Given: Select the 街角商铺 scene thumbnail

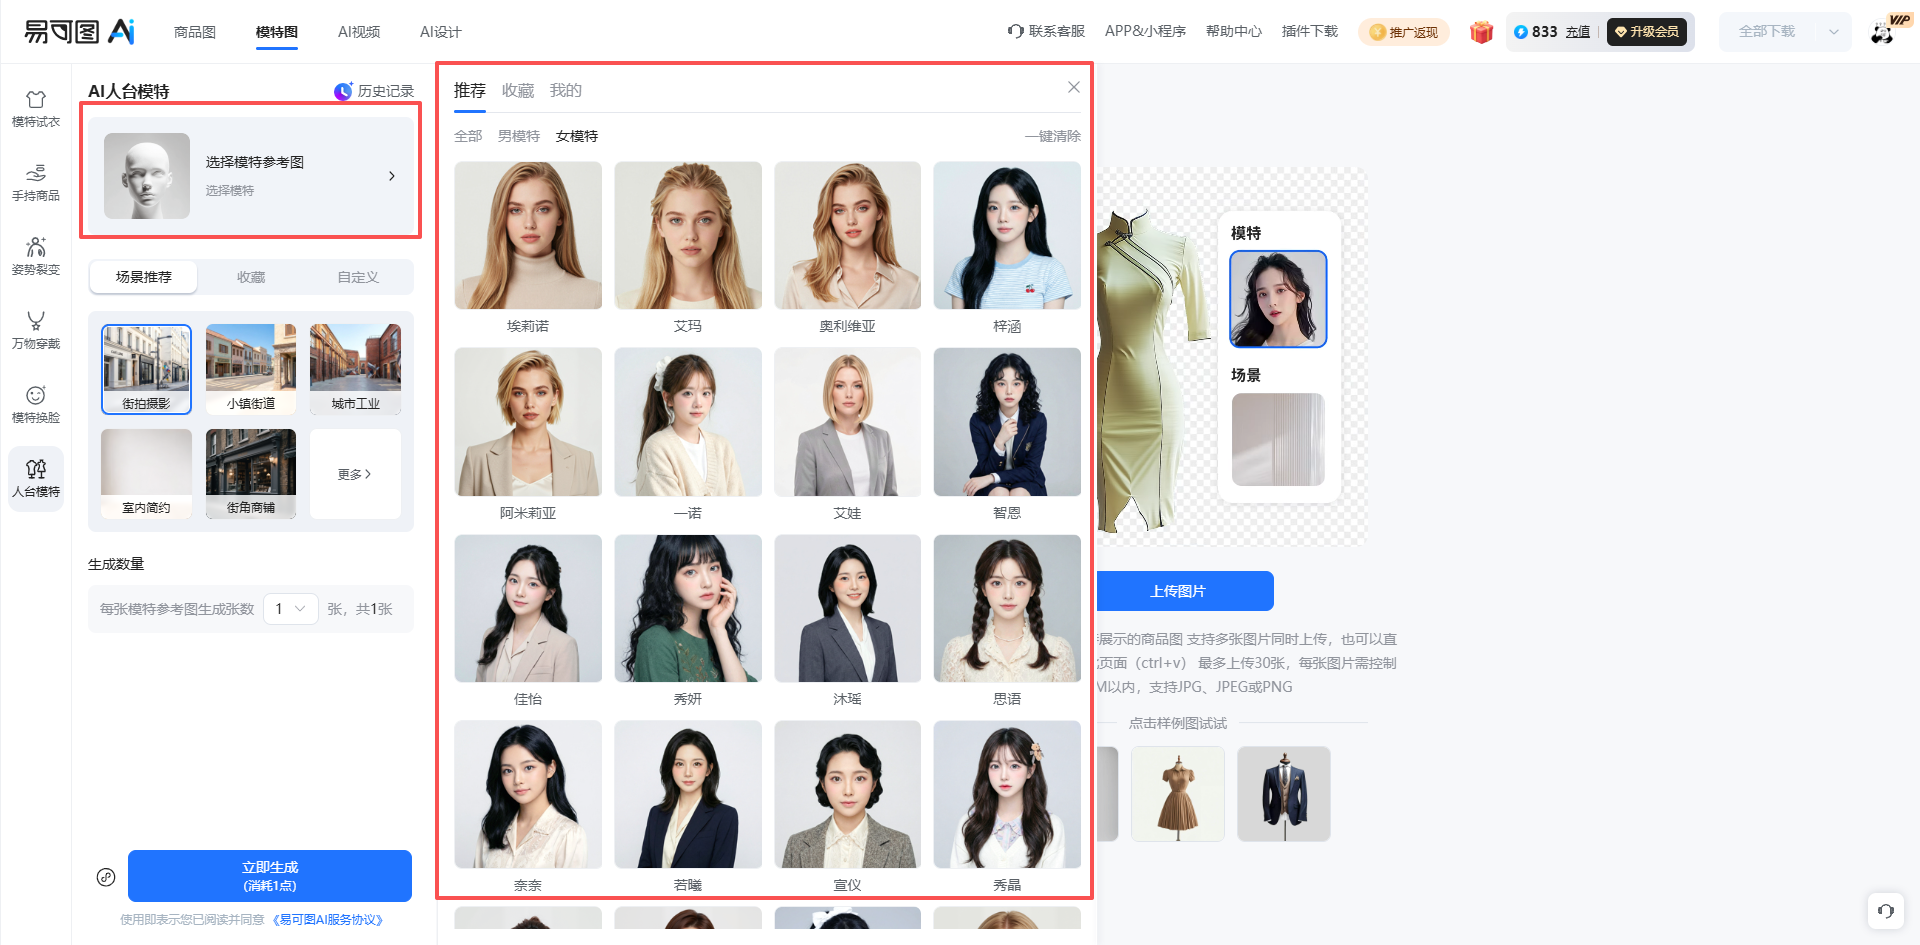Looking at the screenshot, I should coord(251,474).
